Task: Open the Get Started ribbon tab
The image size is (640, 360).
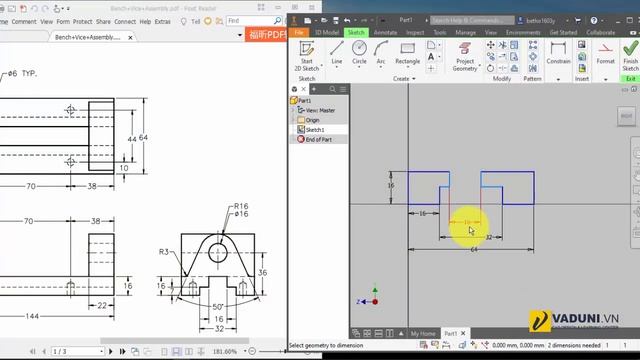Action: (x=563, y=32)
